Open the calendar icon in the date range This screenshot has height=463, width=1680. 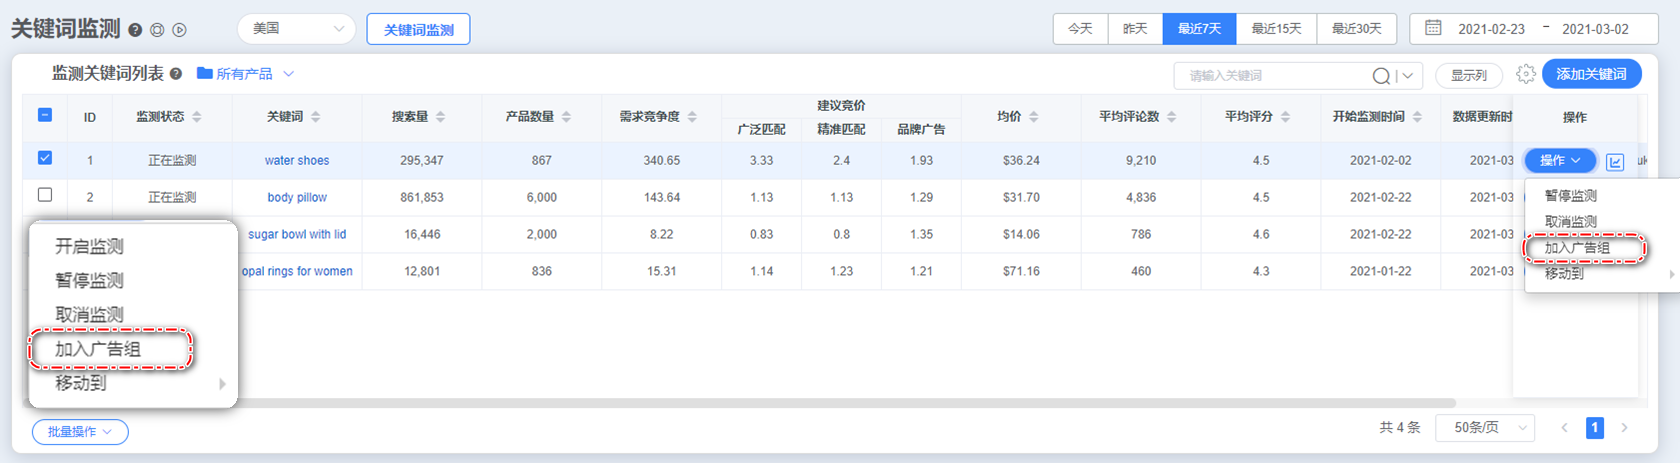pos(1433,28)
